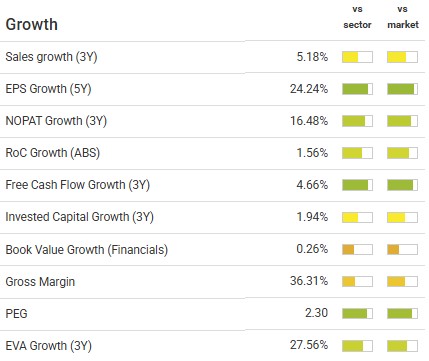The height and width of the screenshot is (361, 429).
Task: Click the Sales growth (3Y) vs sector bar
Action: (357, 57)
